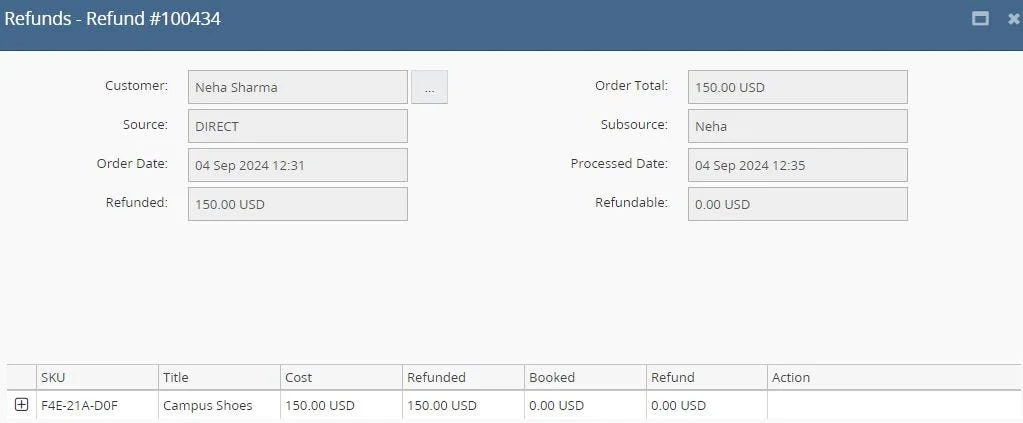The height and width of the screenshot is (423, 1023).
Task: Sort by the Title column header
Action: [218, 377]
